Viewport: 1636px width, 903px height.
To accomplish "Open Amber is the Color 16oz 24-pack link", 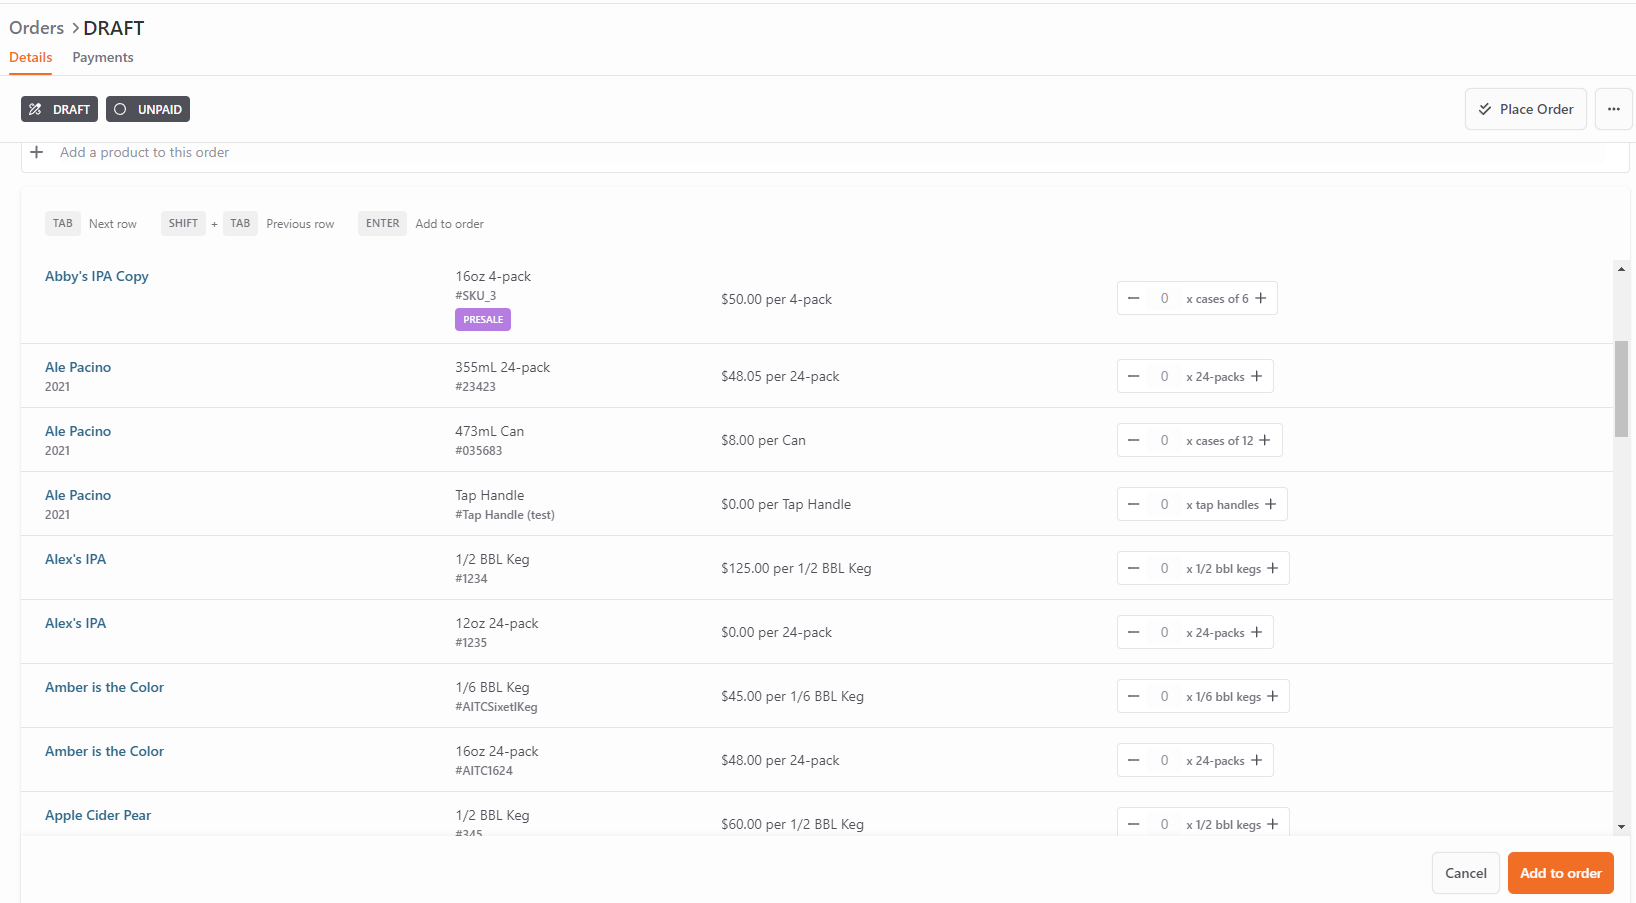I will 105,751.
